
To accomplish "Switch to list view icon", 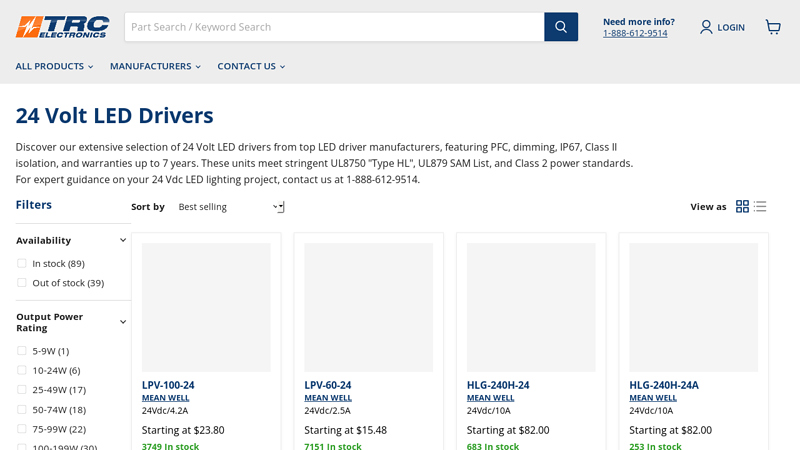I will coord(760,206).
